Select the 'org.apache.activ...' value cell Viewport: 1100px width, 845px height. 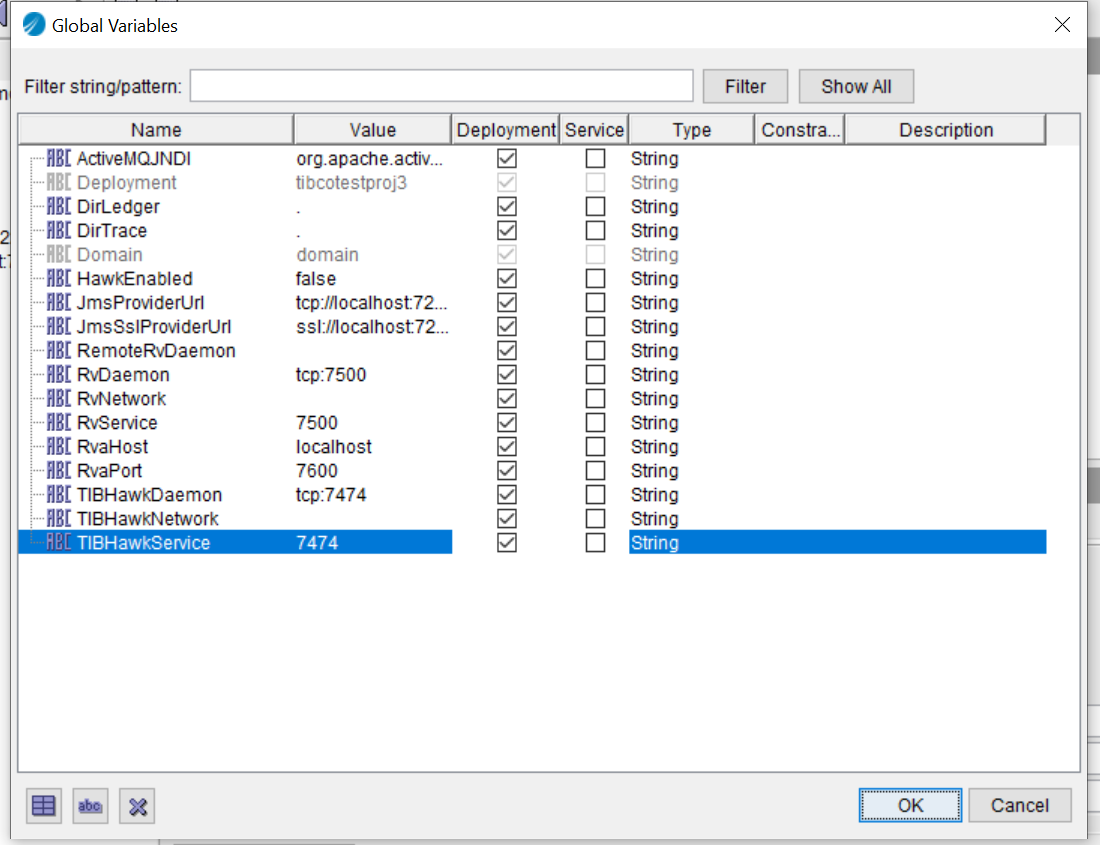coord(369,158)
